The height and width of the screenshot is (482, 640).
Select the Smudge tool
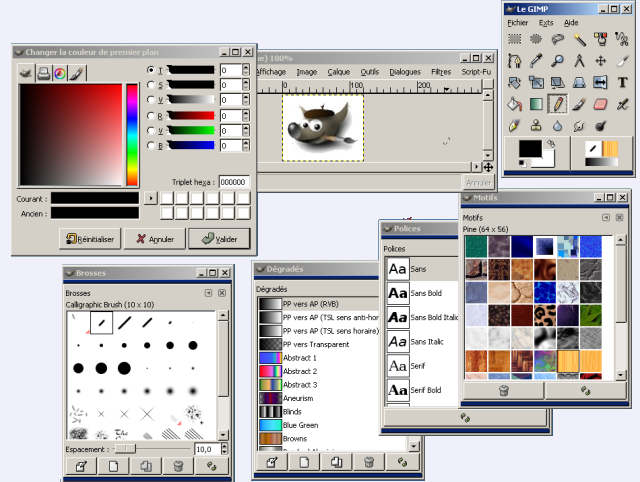(x=579, y=126)
